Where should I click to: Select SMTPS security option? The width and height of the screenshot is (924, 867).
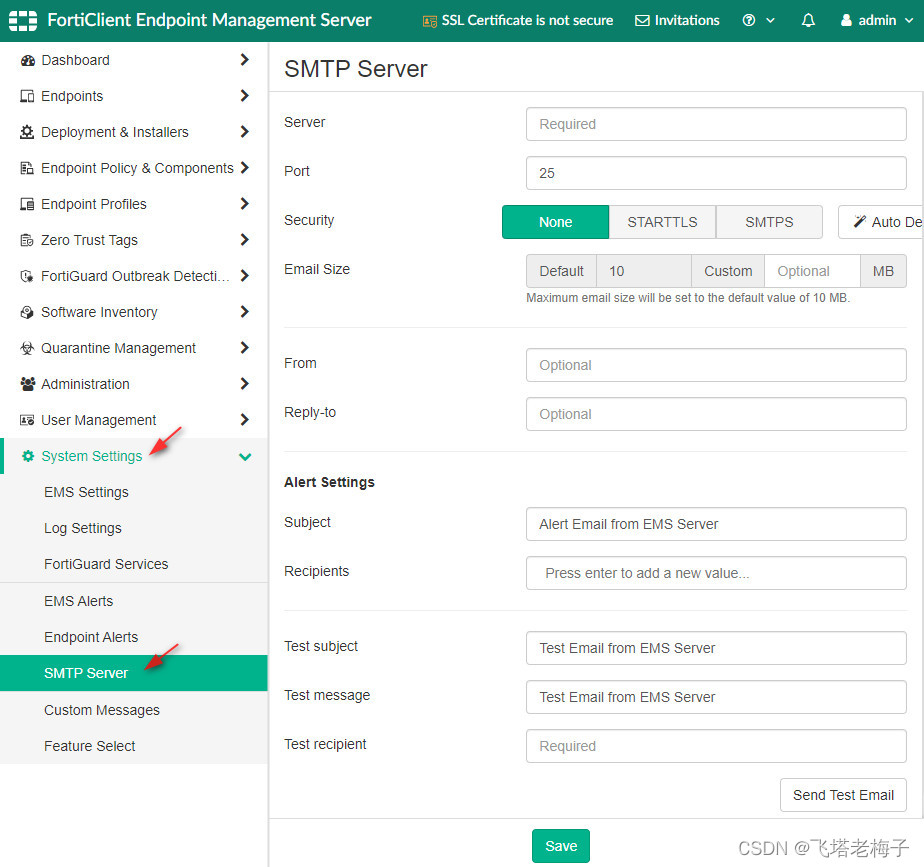(x=769, y=222)
